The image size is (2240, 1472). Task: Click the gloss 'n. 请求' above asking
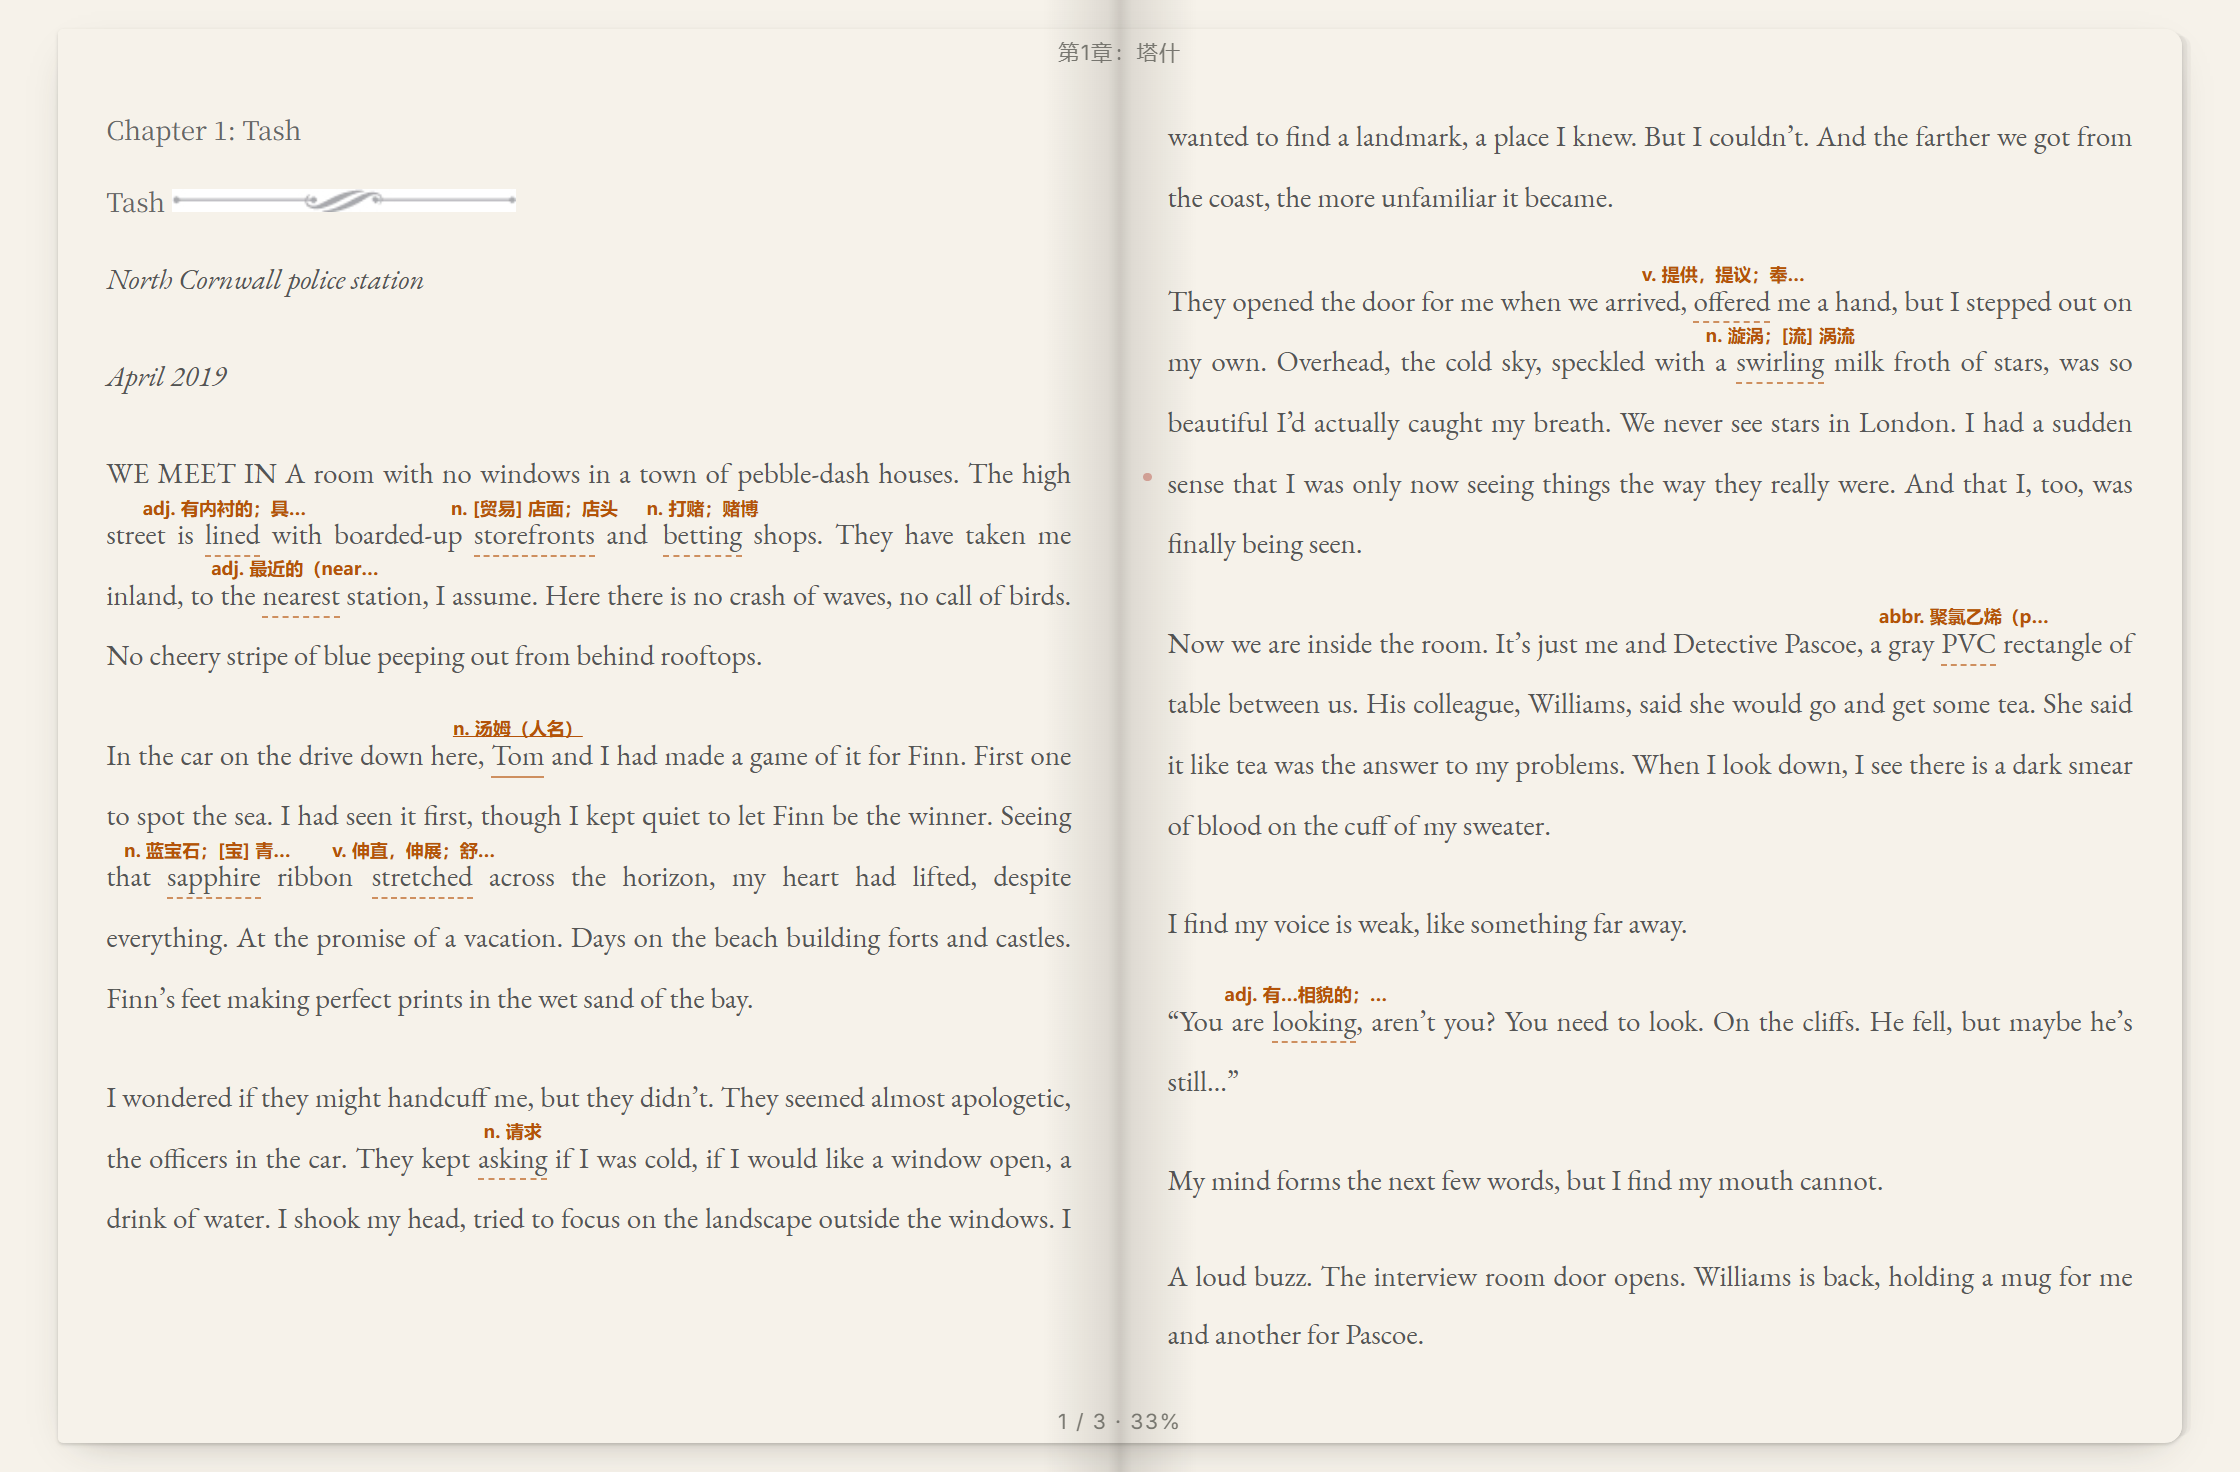coord(512,1132)
